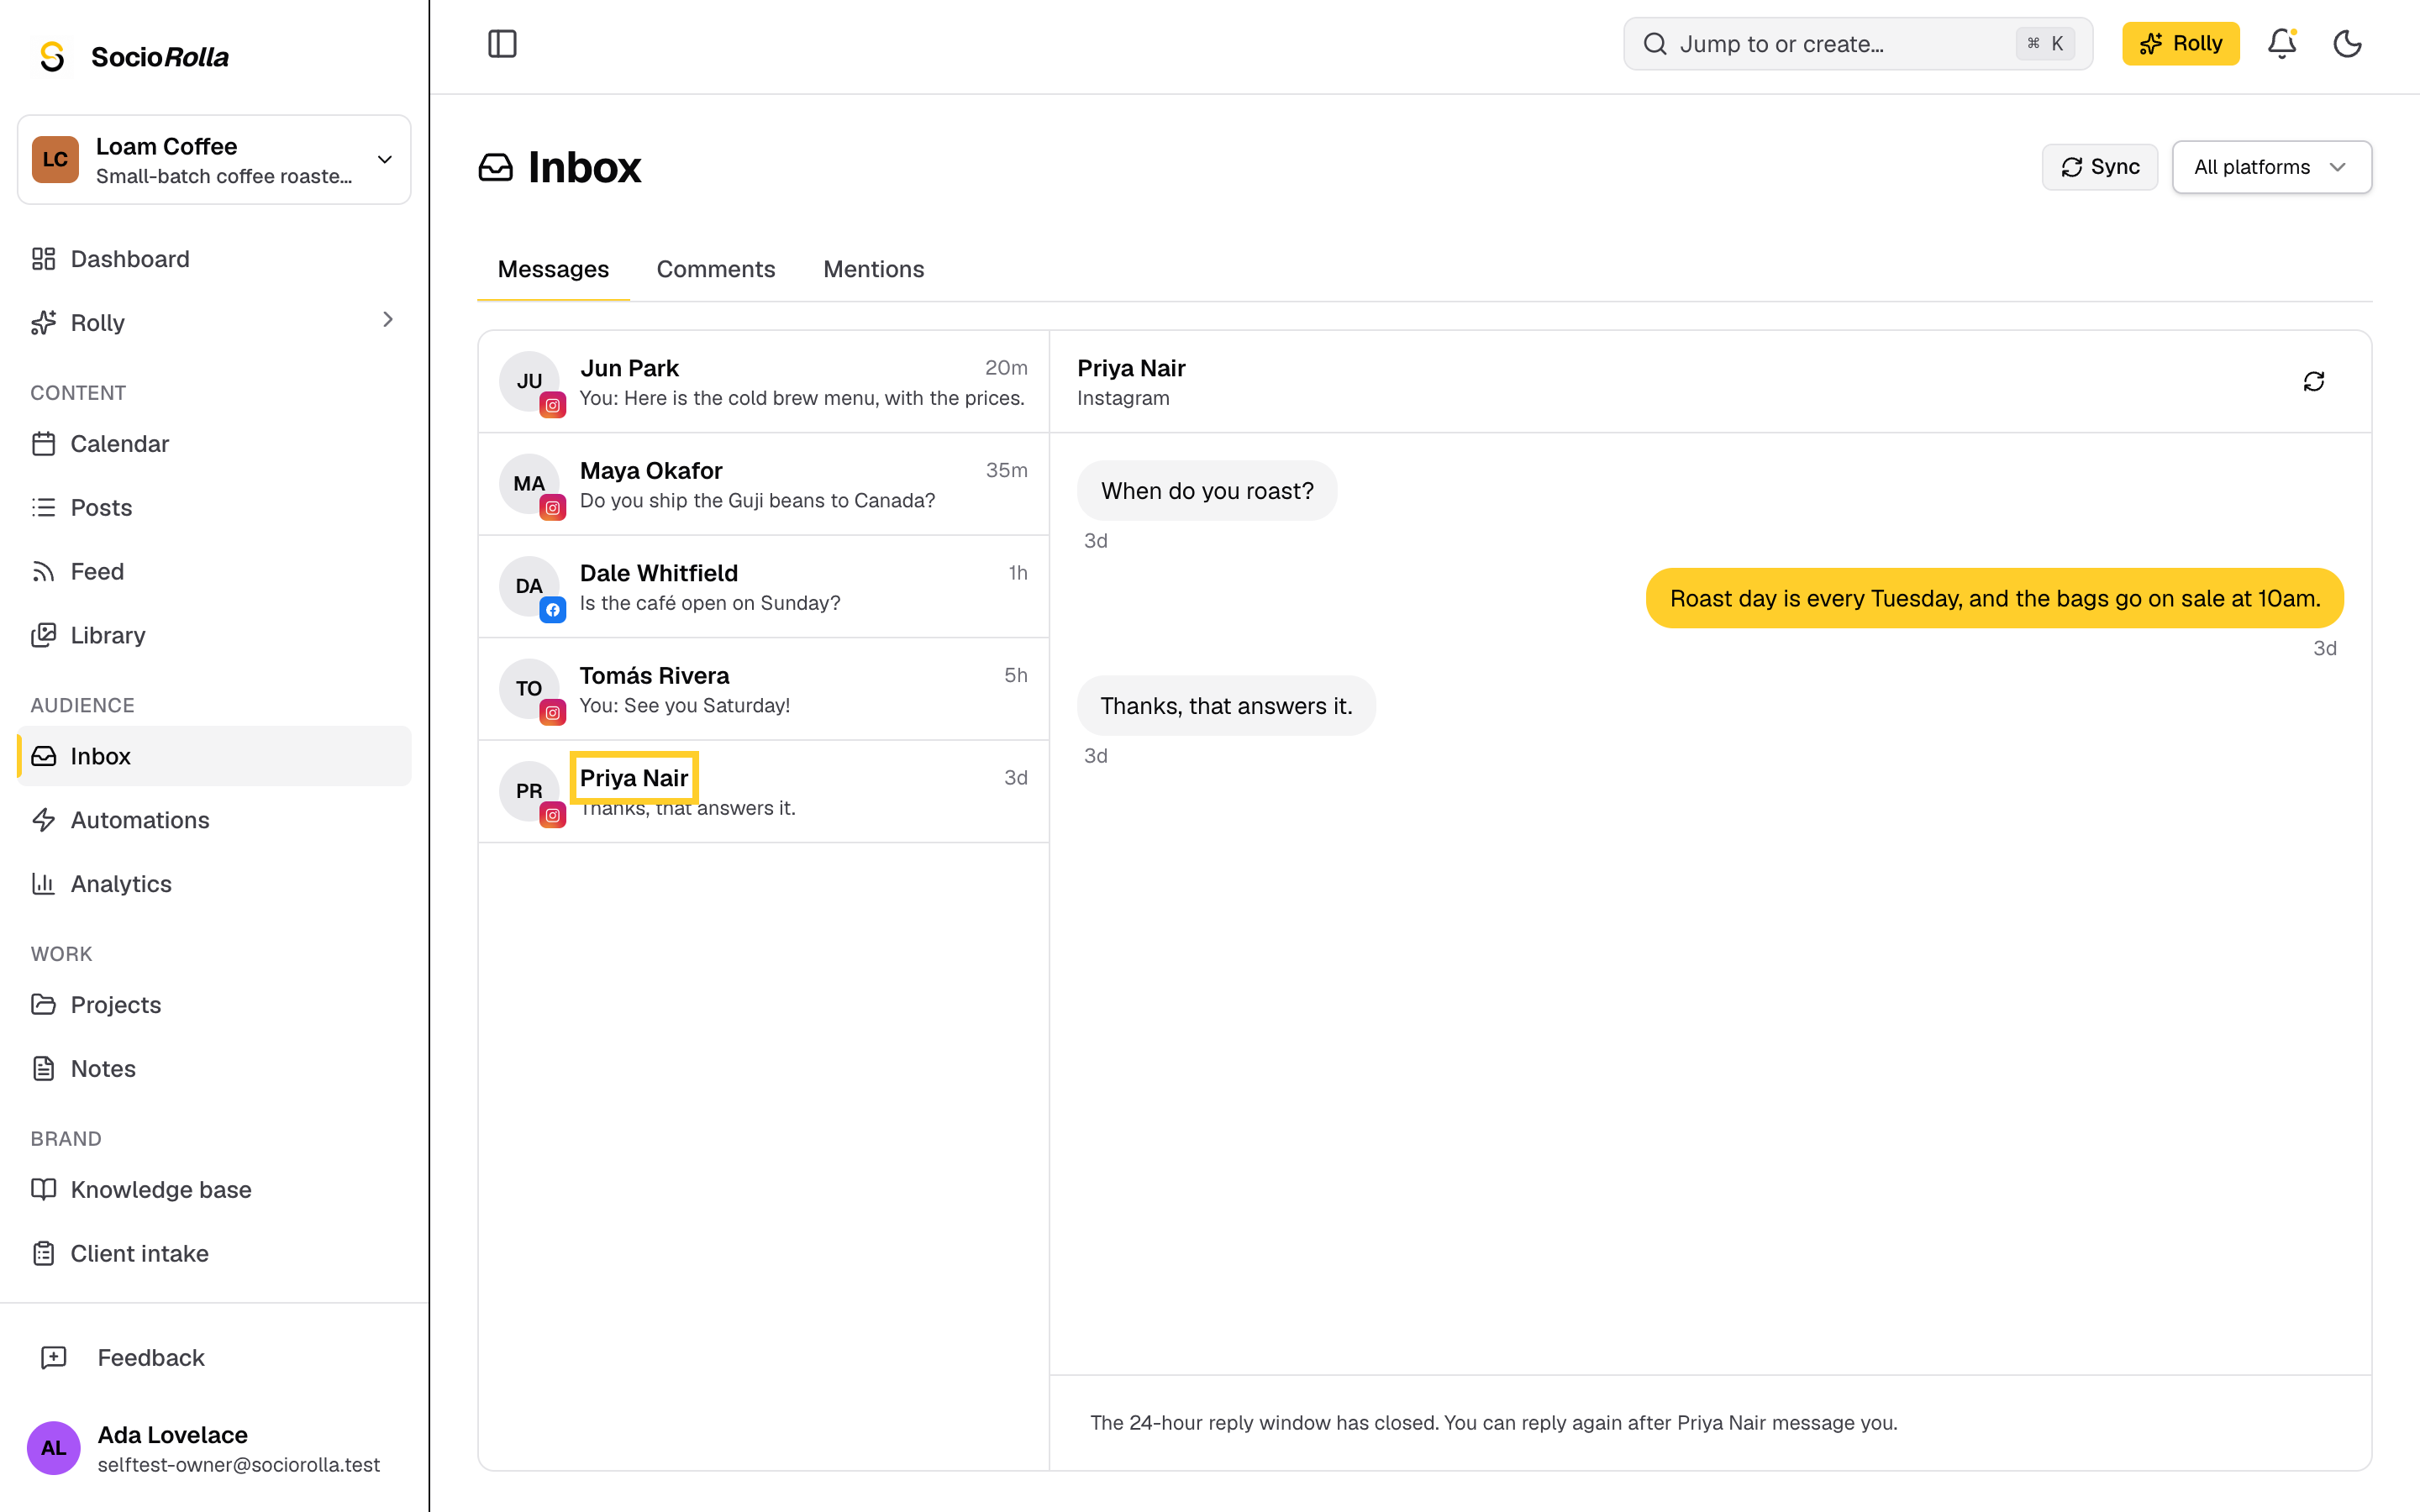Click the 24-hour reply window notice

(1493, 1422)
